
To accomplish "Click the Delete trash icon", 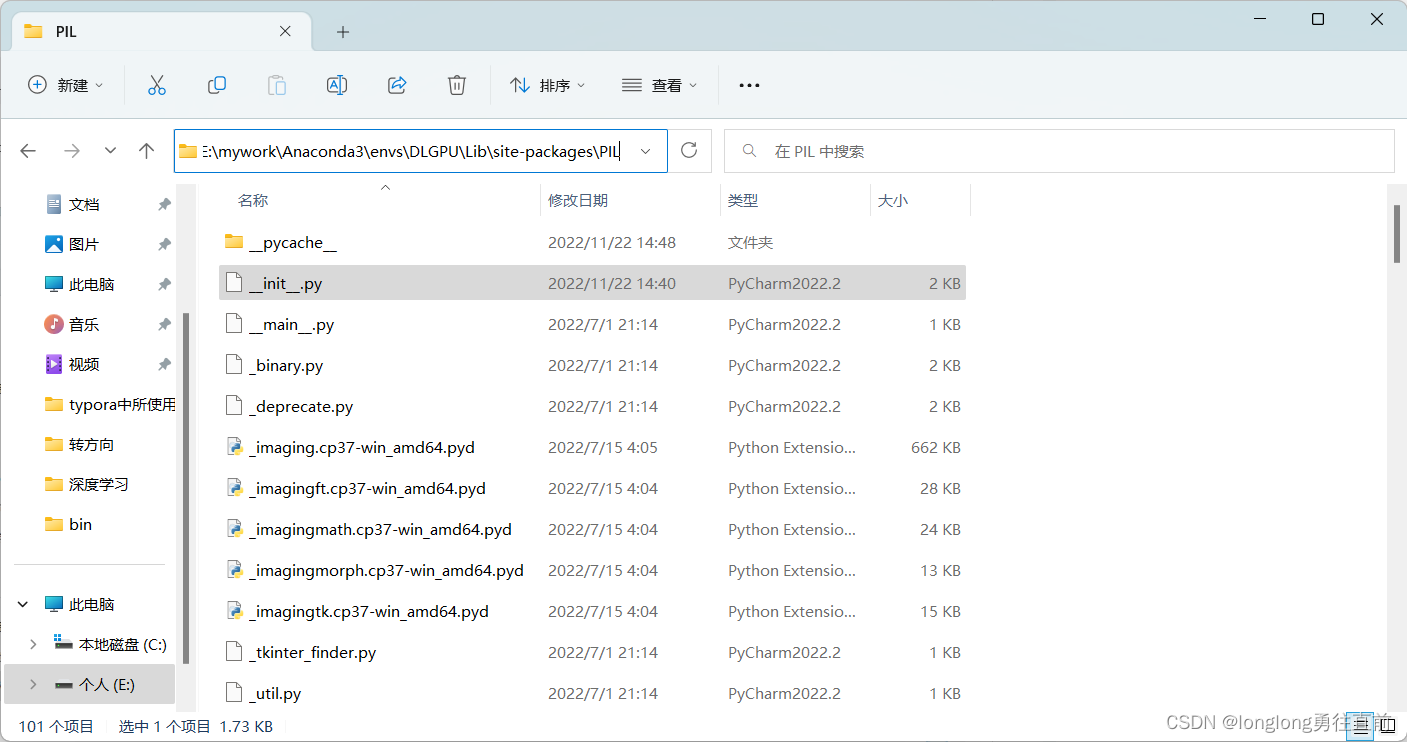I will (457, 85).
